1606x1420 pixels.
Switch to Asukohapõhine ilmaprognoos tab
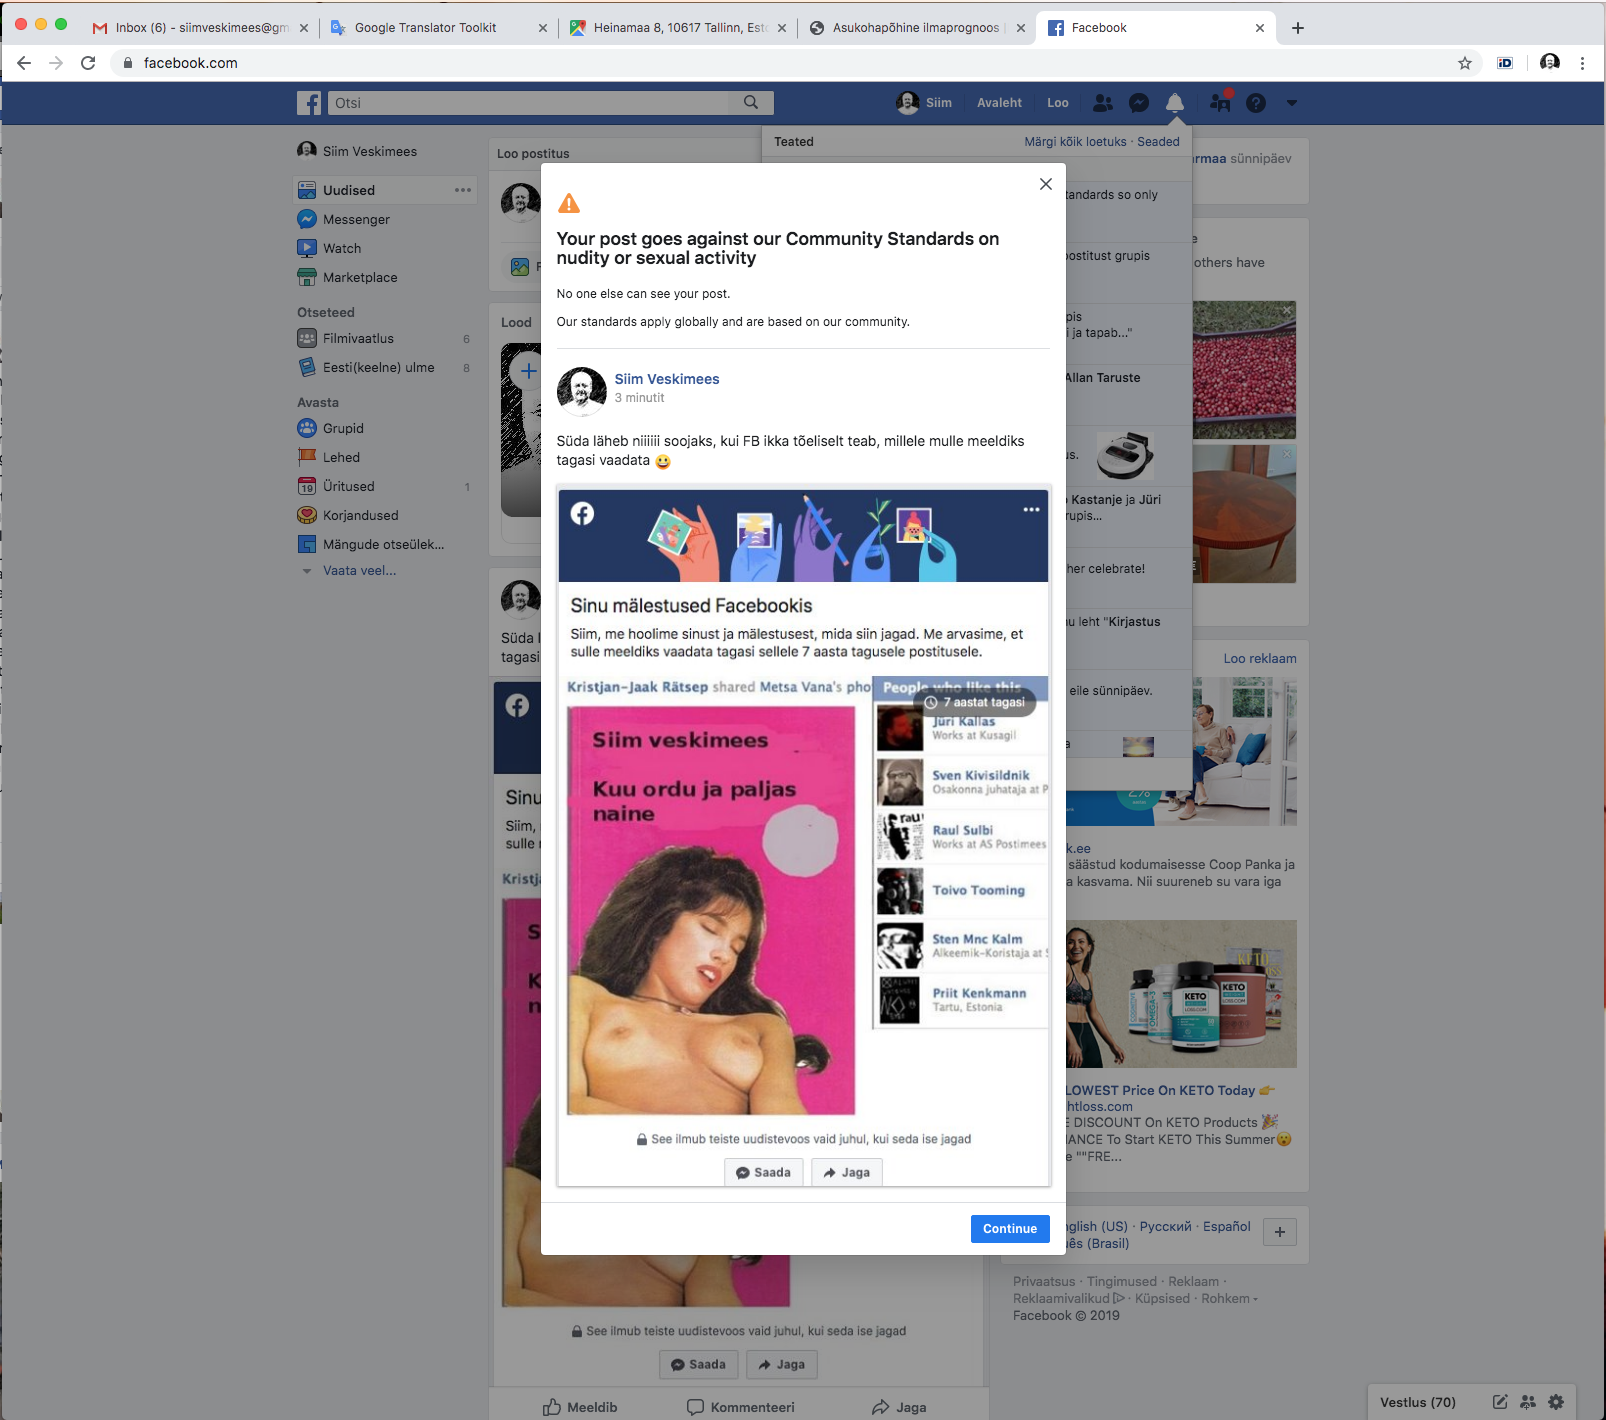[915, 28]
